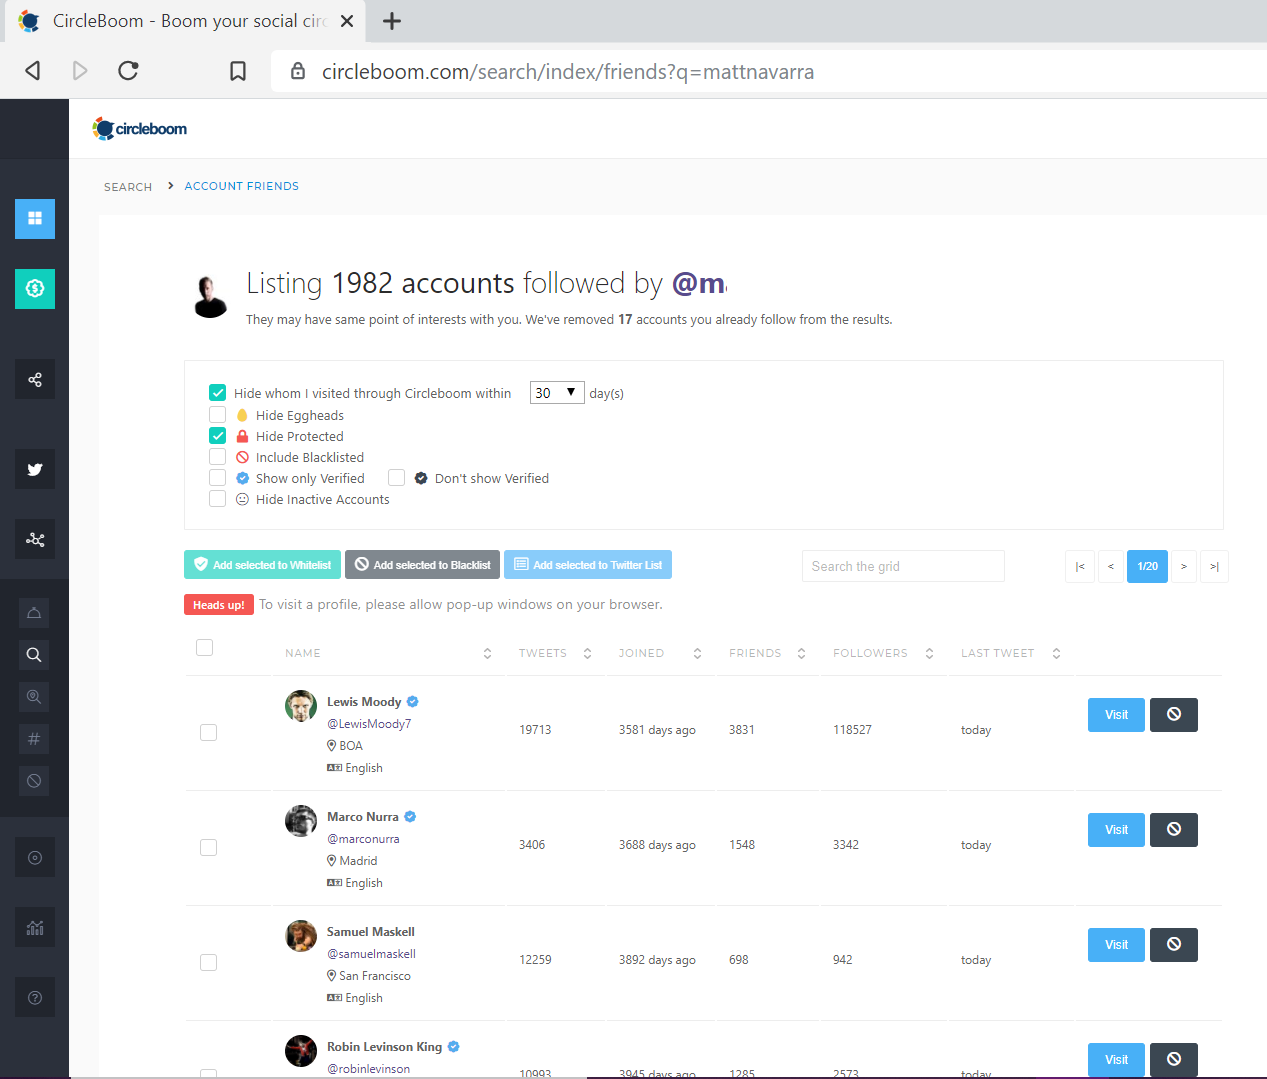Select the magnifier search icon in sidebar
1267x1079 pixels.
34,654
